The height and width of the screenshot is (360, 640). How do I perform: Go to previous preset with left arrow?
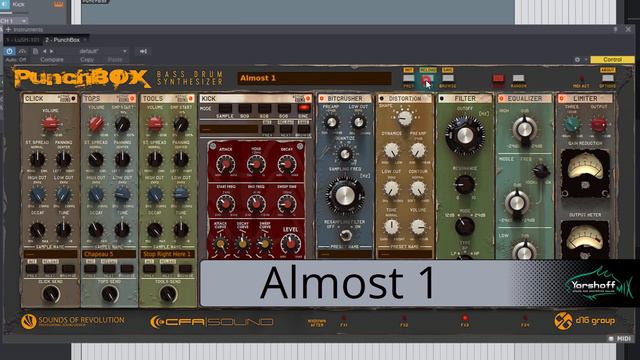click(44, 51)
